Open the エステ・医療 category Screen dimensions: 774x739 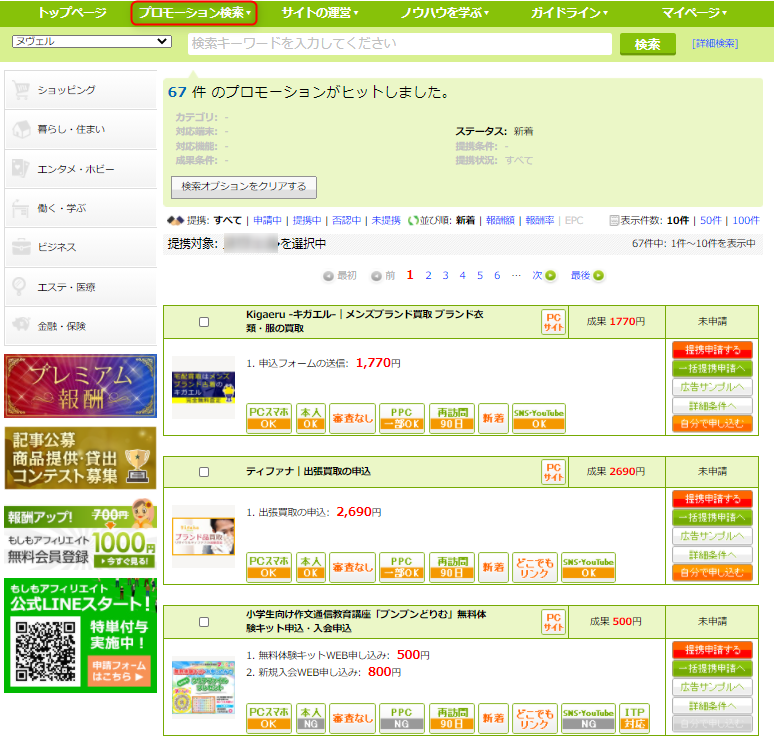[x=80, y=287]
